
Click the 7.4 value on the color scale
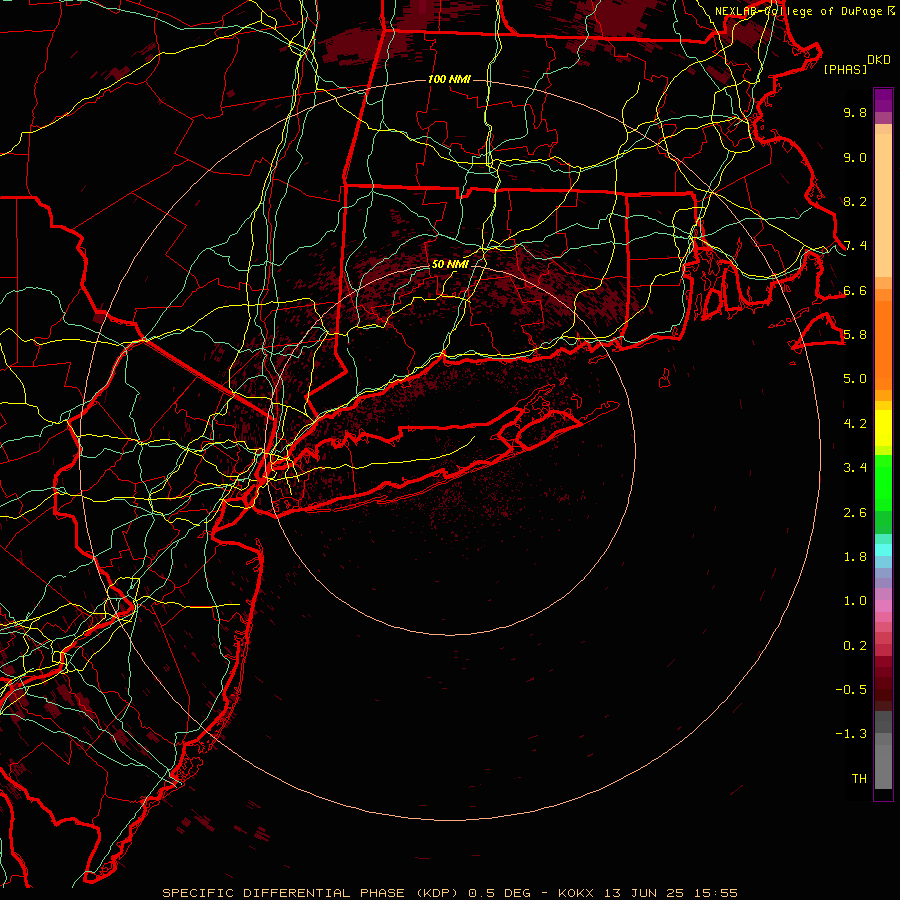click(855, 246)
